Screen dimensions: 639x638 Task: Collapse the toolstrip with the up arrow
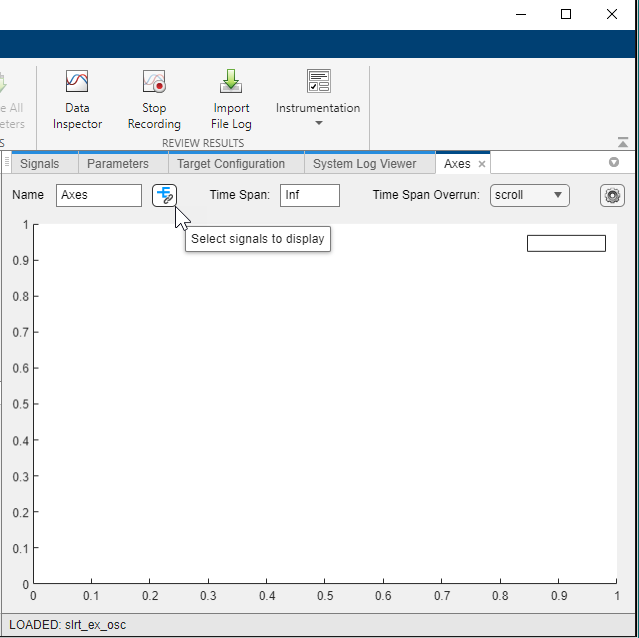coord(623,143)
